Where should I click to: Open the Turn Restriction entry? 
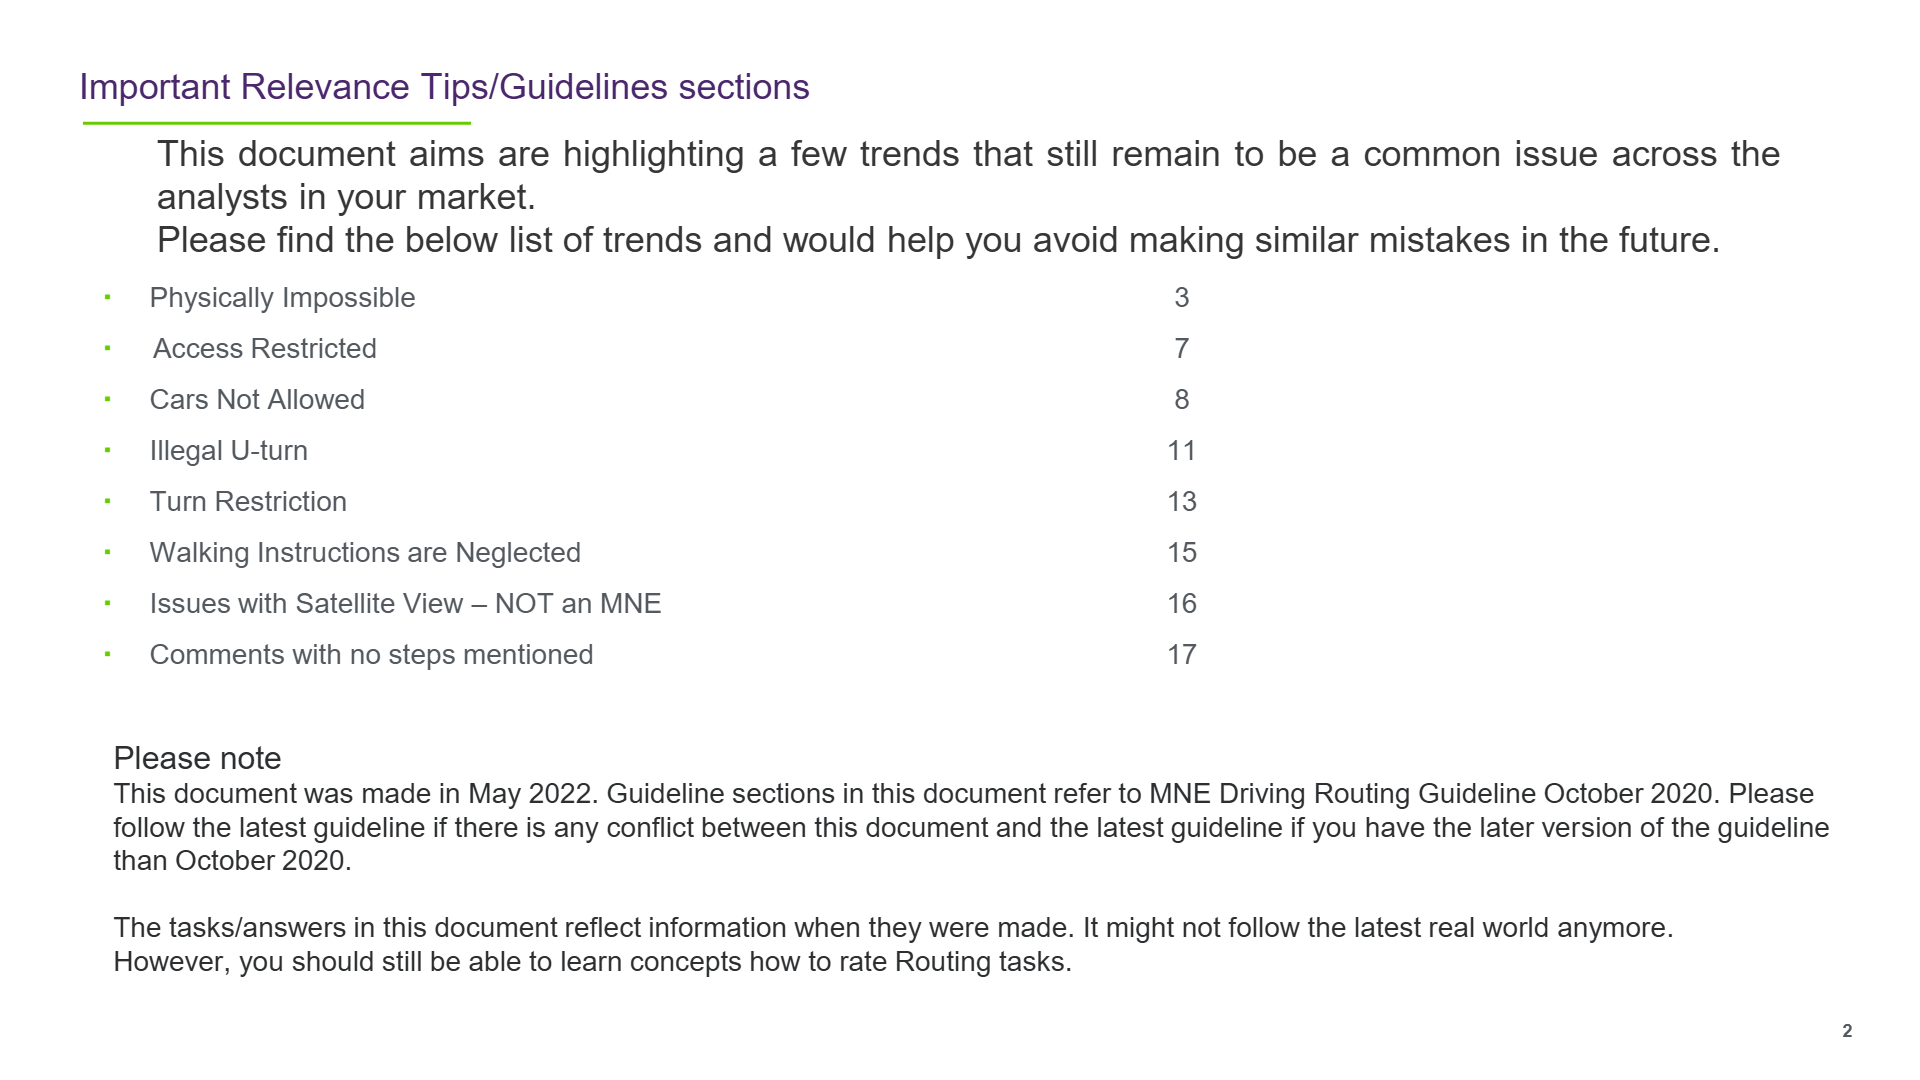[248, 502]
